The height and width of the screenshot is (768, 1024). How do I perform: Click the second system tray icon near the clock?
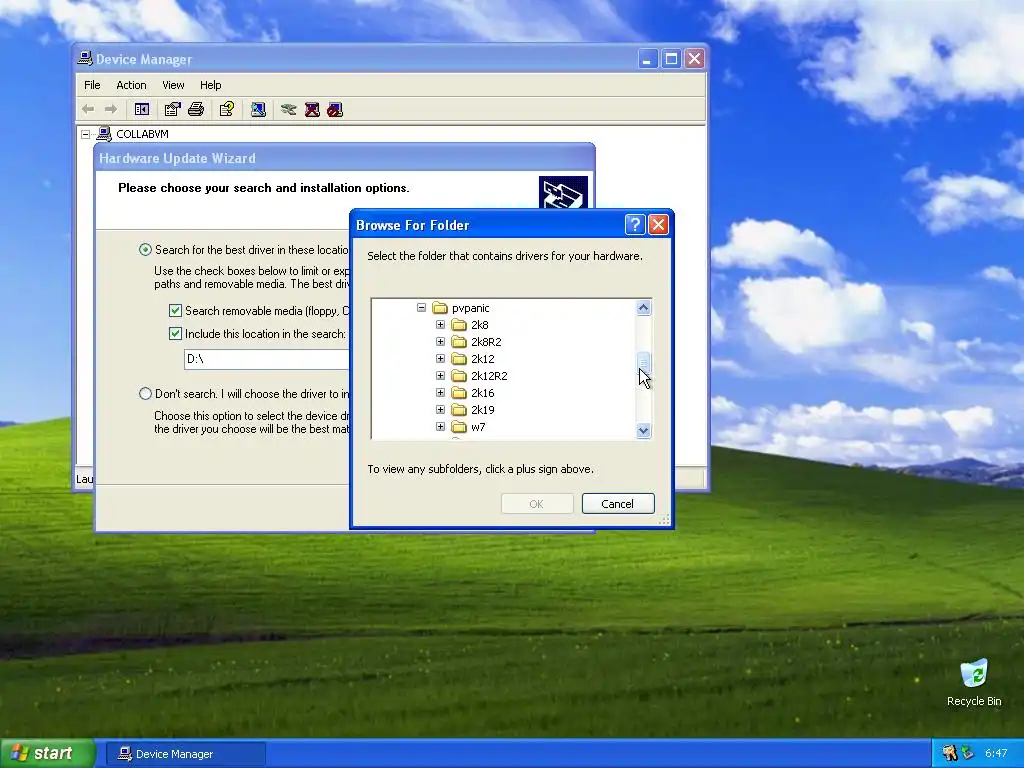click(967, 754)
